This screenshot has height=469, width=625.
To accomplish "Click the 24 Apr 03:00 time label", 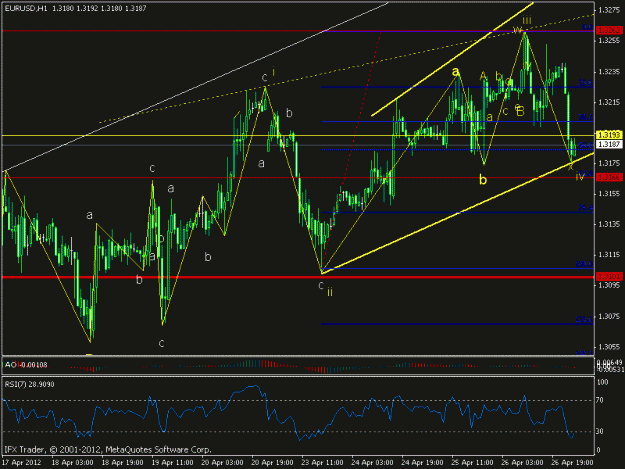I will coord(372,462).
